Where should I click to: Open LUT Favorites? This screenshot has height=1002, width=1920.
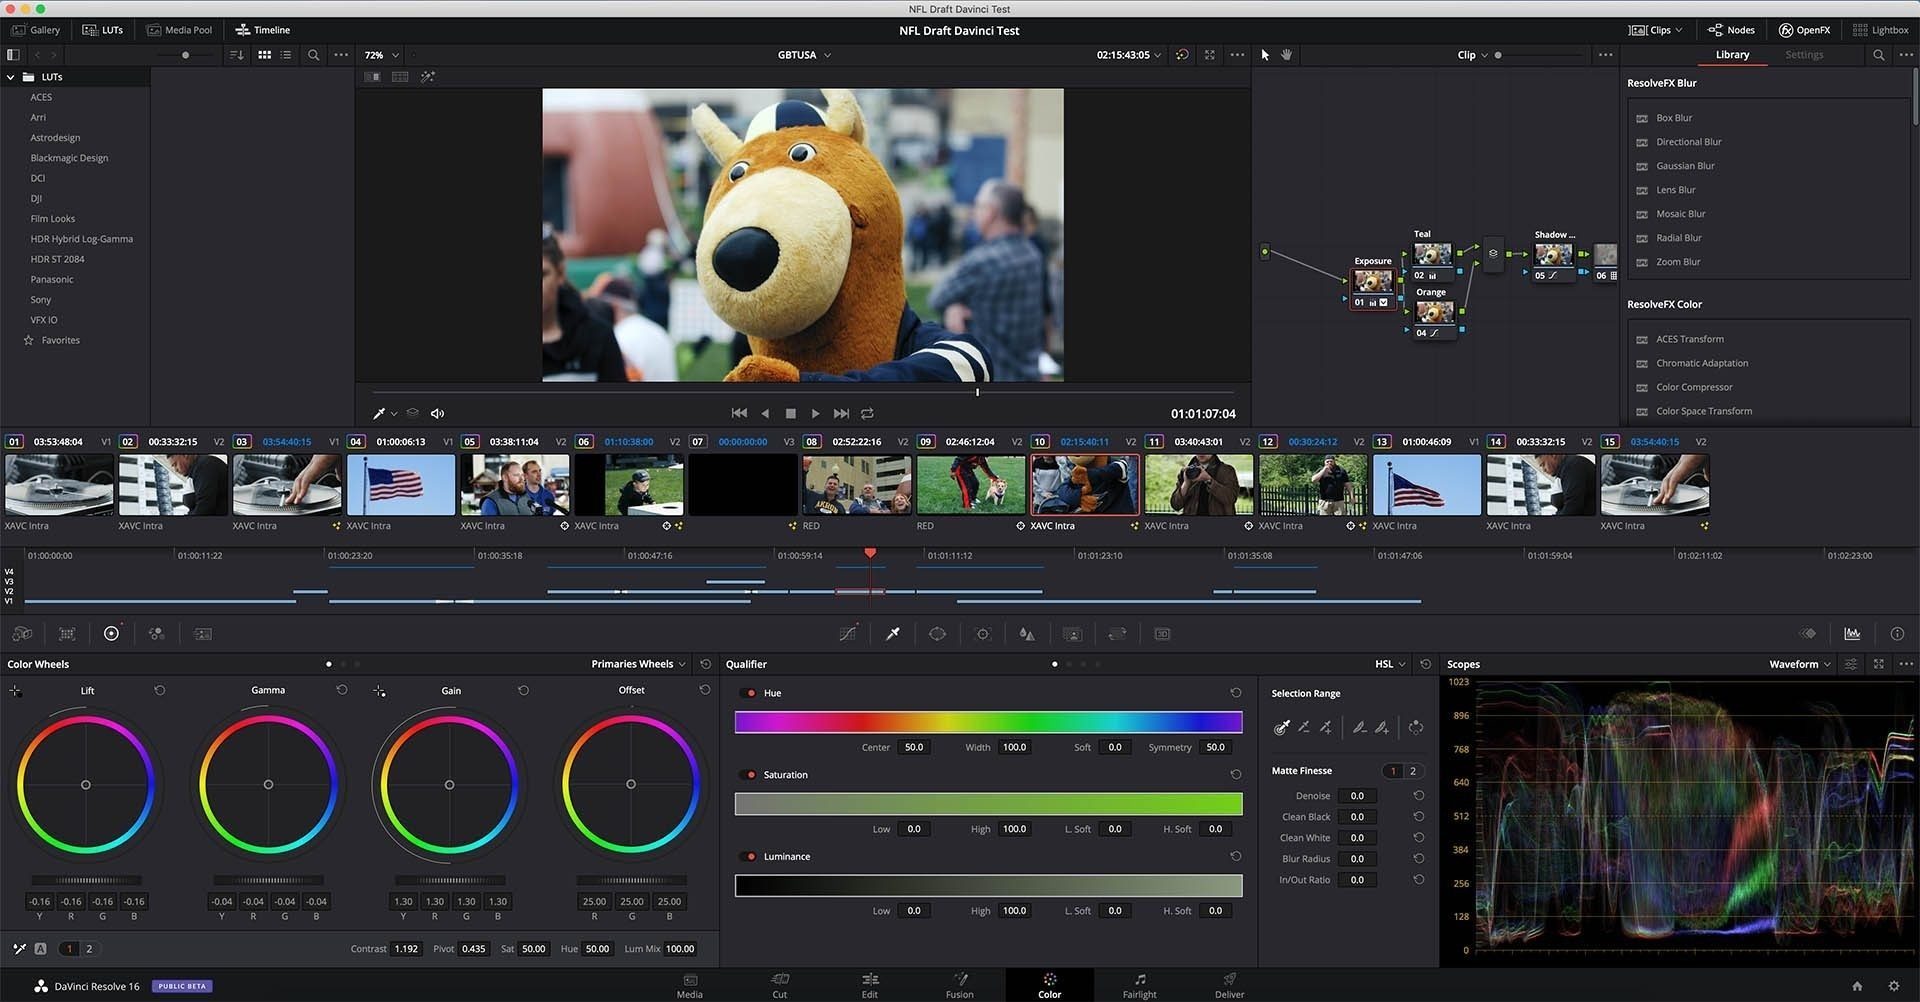click(x=60, y=340)
